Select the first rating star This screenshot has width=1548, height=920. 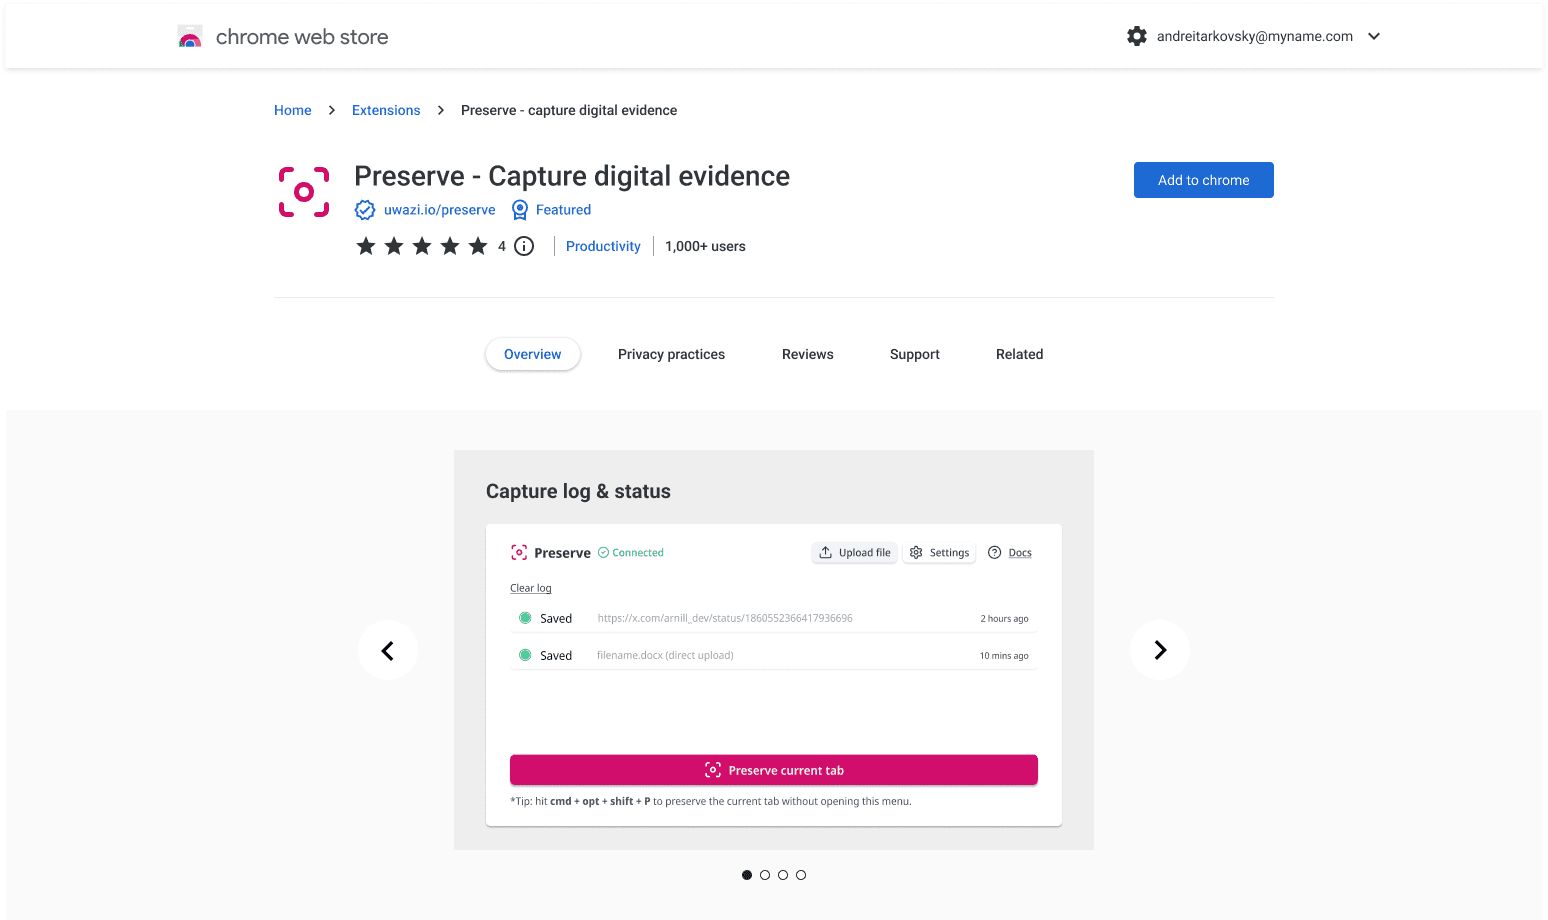[x=366, y=246]
